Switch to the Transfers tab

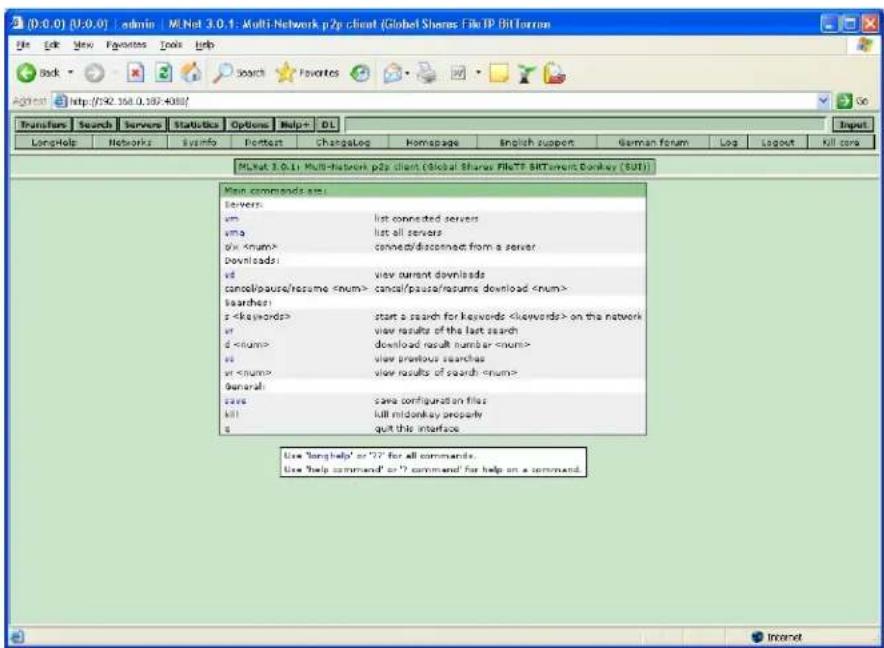43,125
